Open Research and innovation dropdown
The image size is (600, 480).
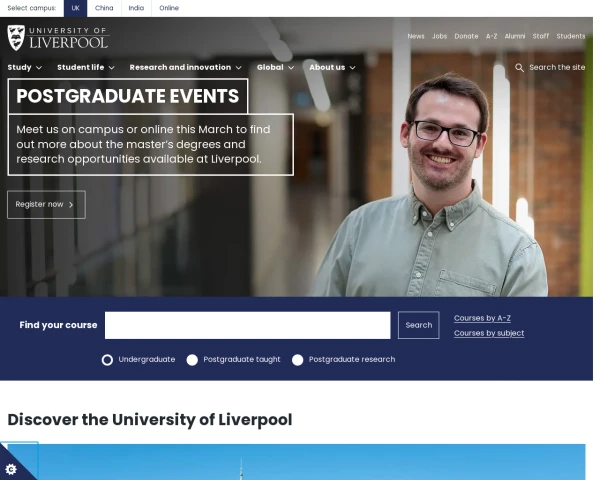click(186, 68)
